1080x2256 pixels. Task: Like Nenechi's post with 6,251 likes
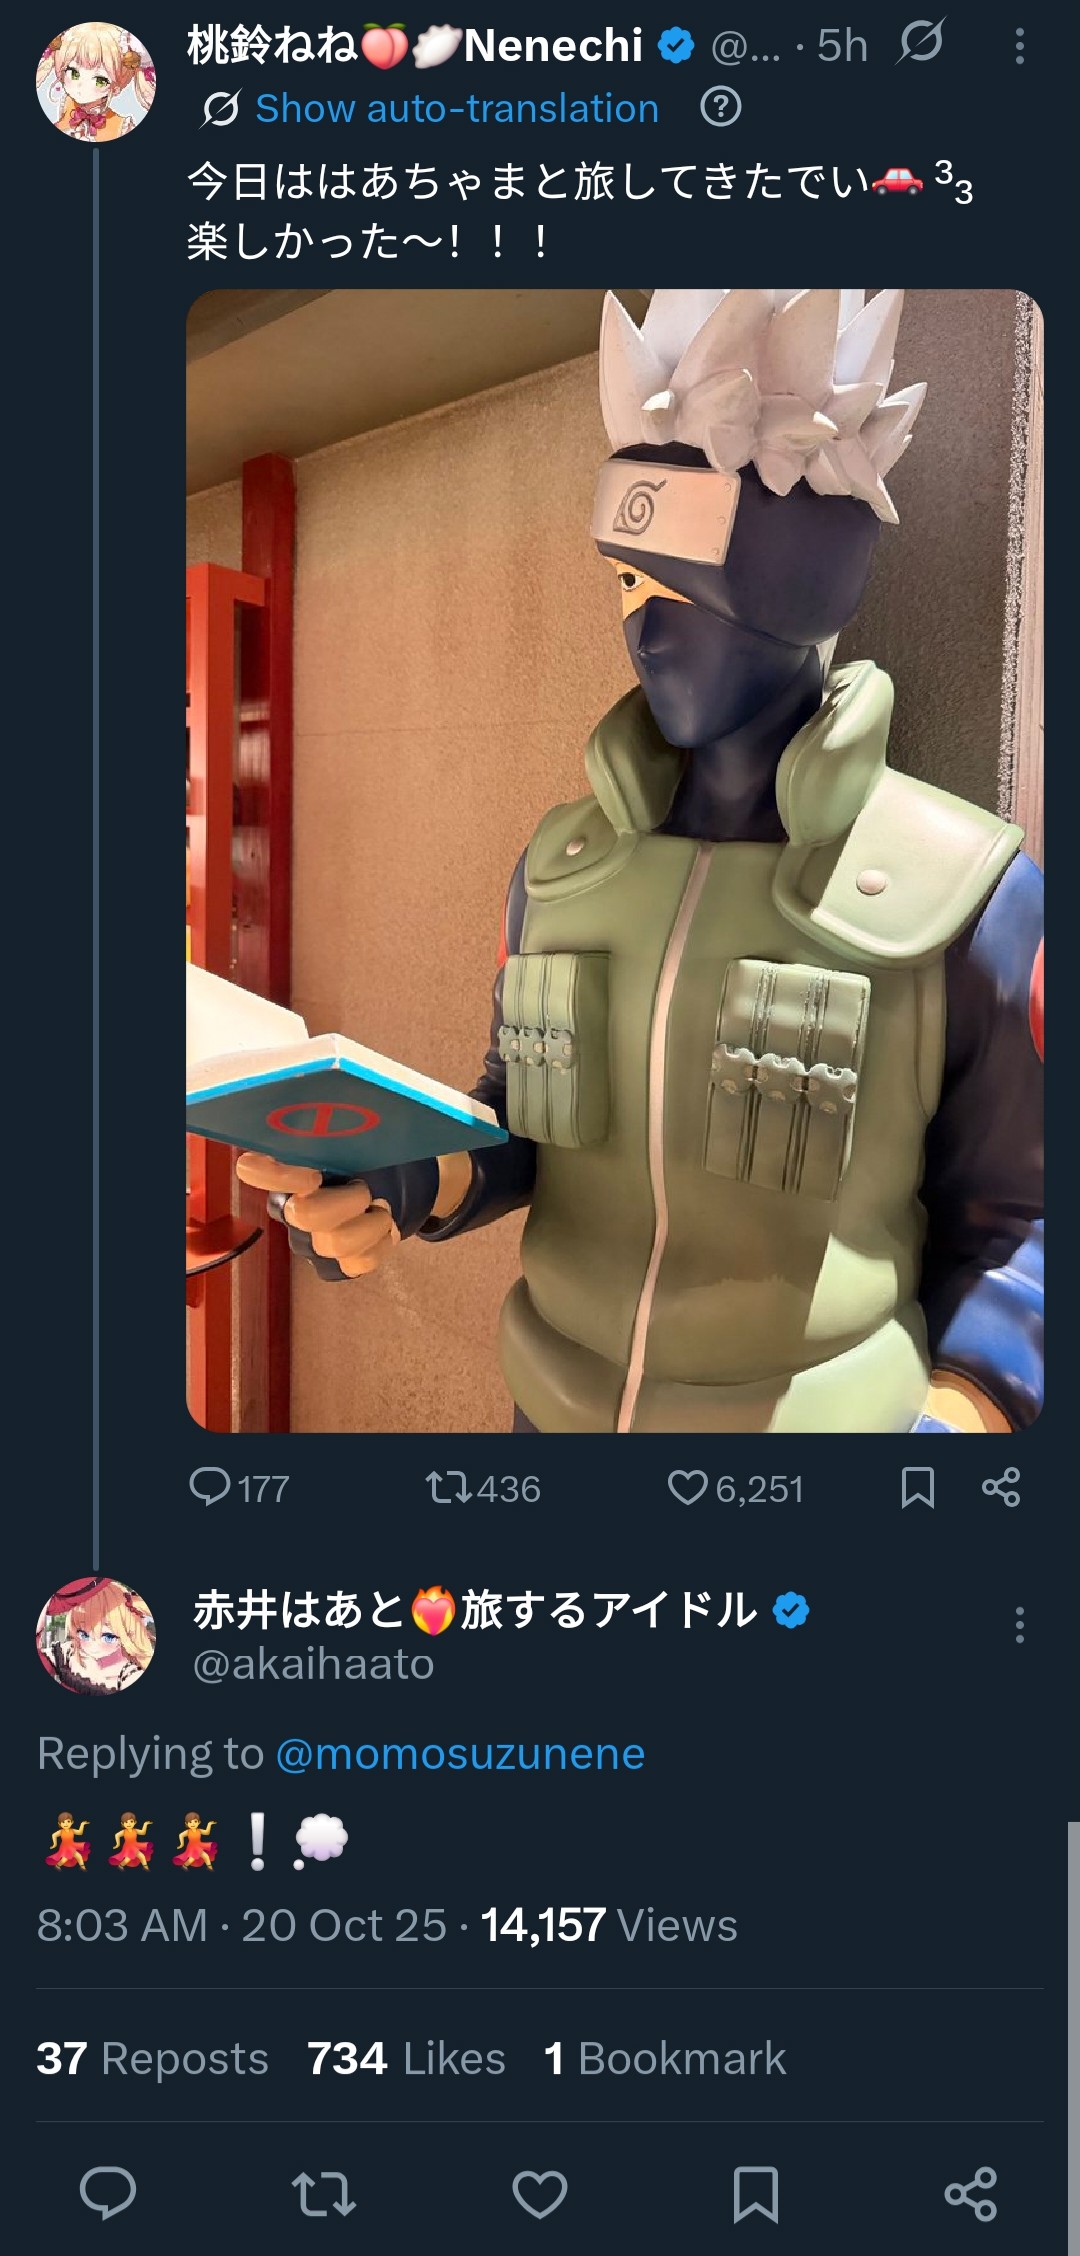click(x=735, y=1488)
